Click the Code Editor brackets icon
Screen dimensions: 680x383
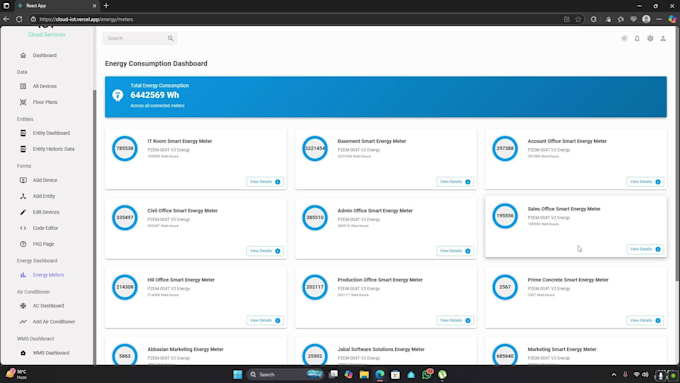point(23,228)
